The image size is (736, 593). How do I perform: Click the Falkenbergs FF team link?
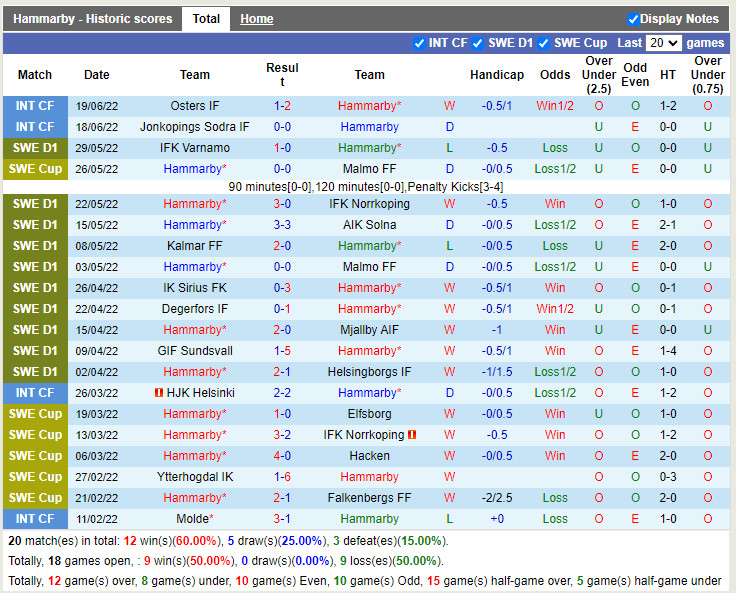(x=369, y=498)
